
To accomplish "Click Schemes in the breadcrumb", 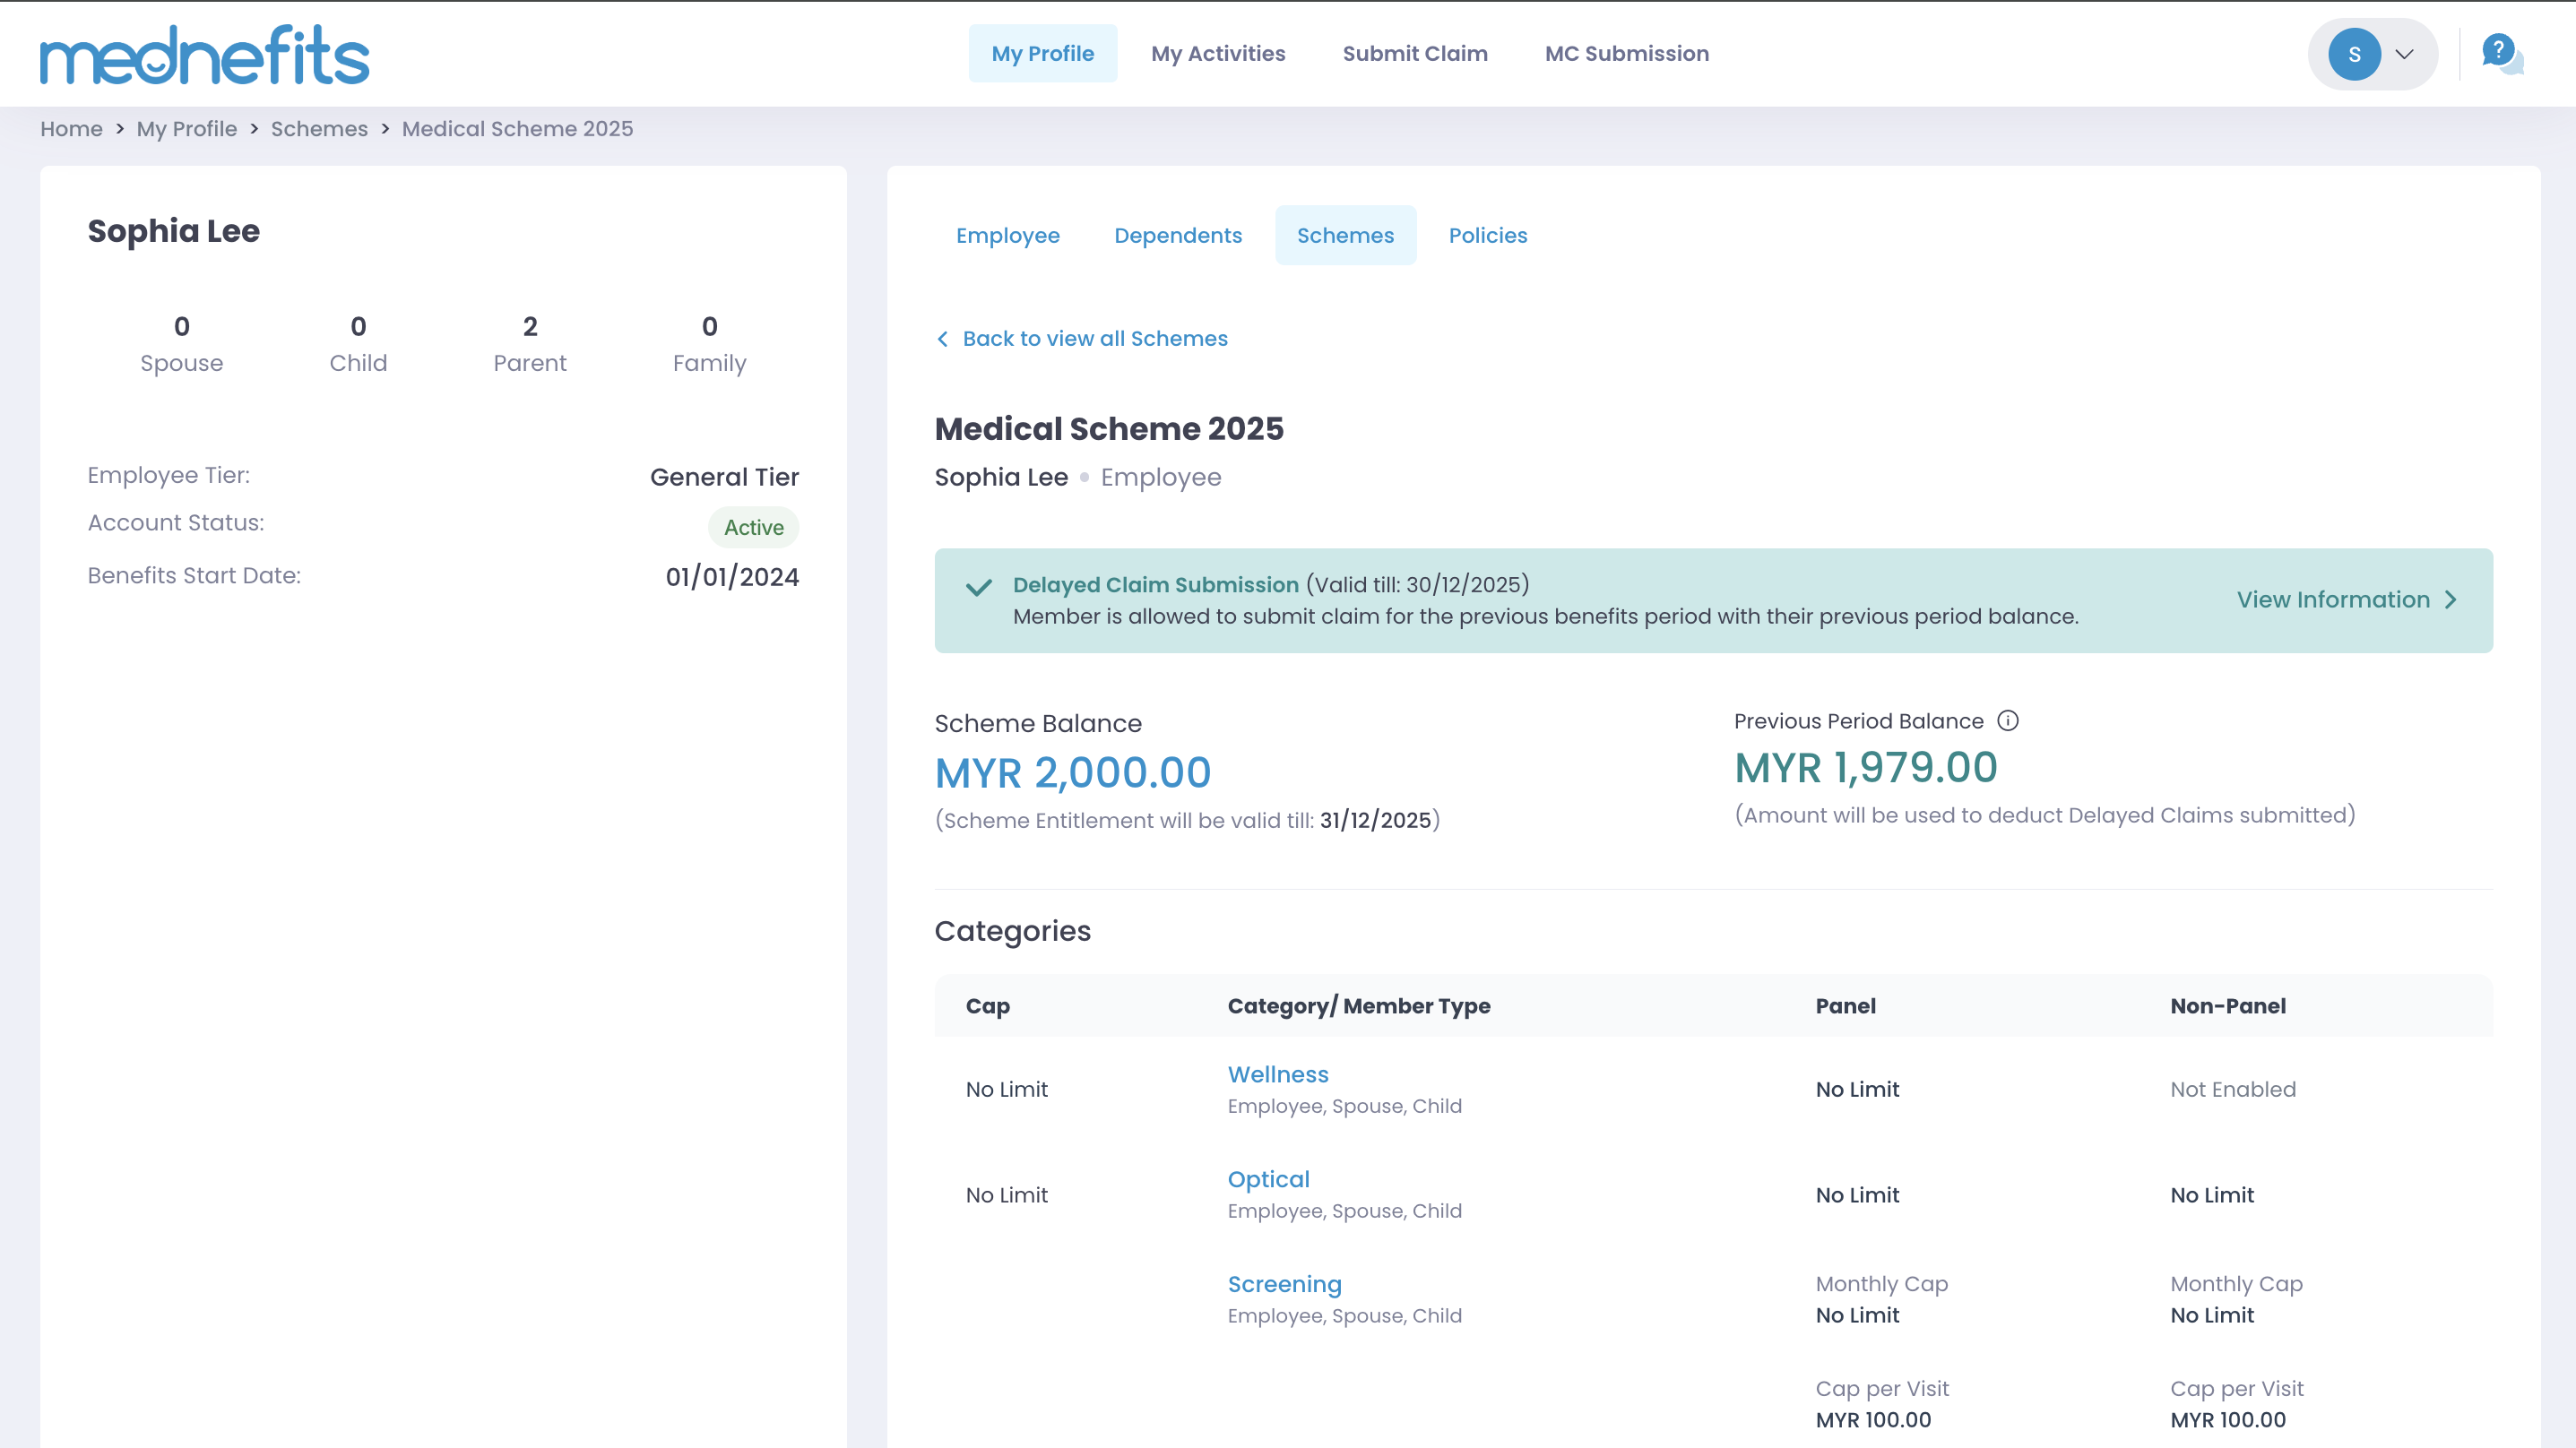I will coord(319,129).
